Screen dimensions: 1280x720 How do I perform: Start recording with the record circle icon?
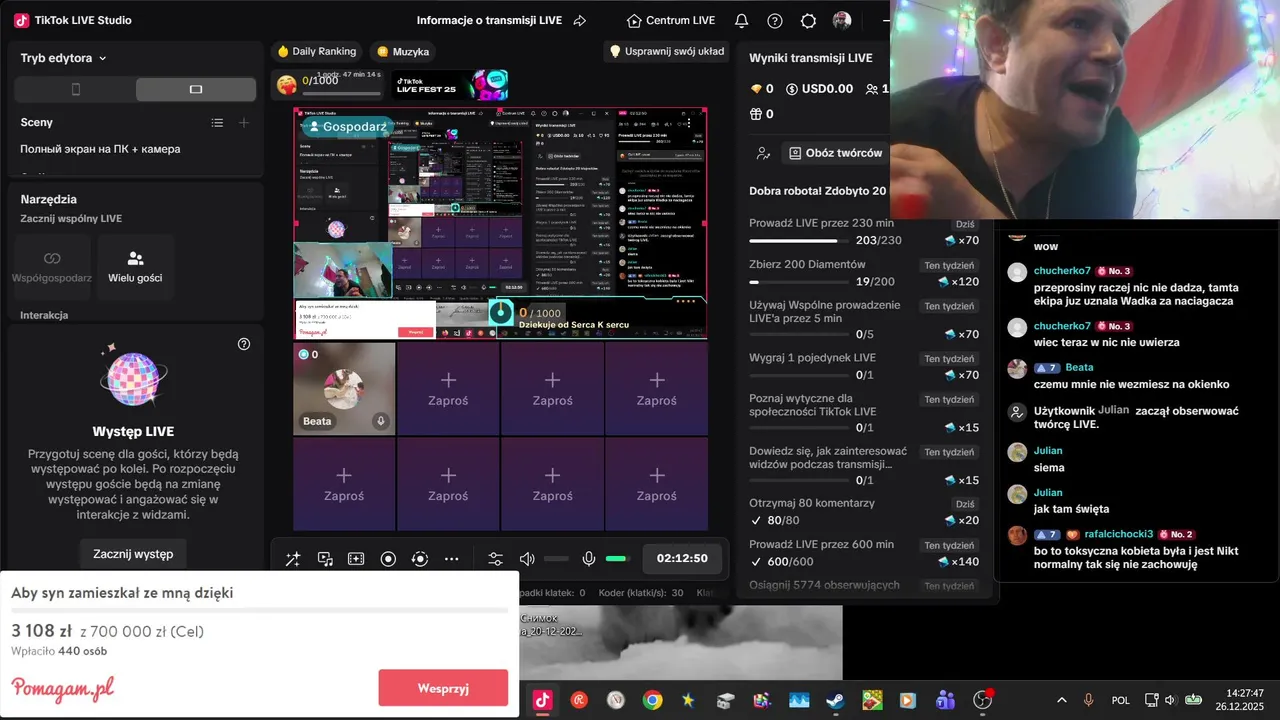click(x=388, y=559)
